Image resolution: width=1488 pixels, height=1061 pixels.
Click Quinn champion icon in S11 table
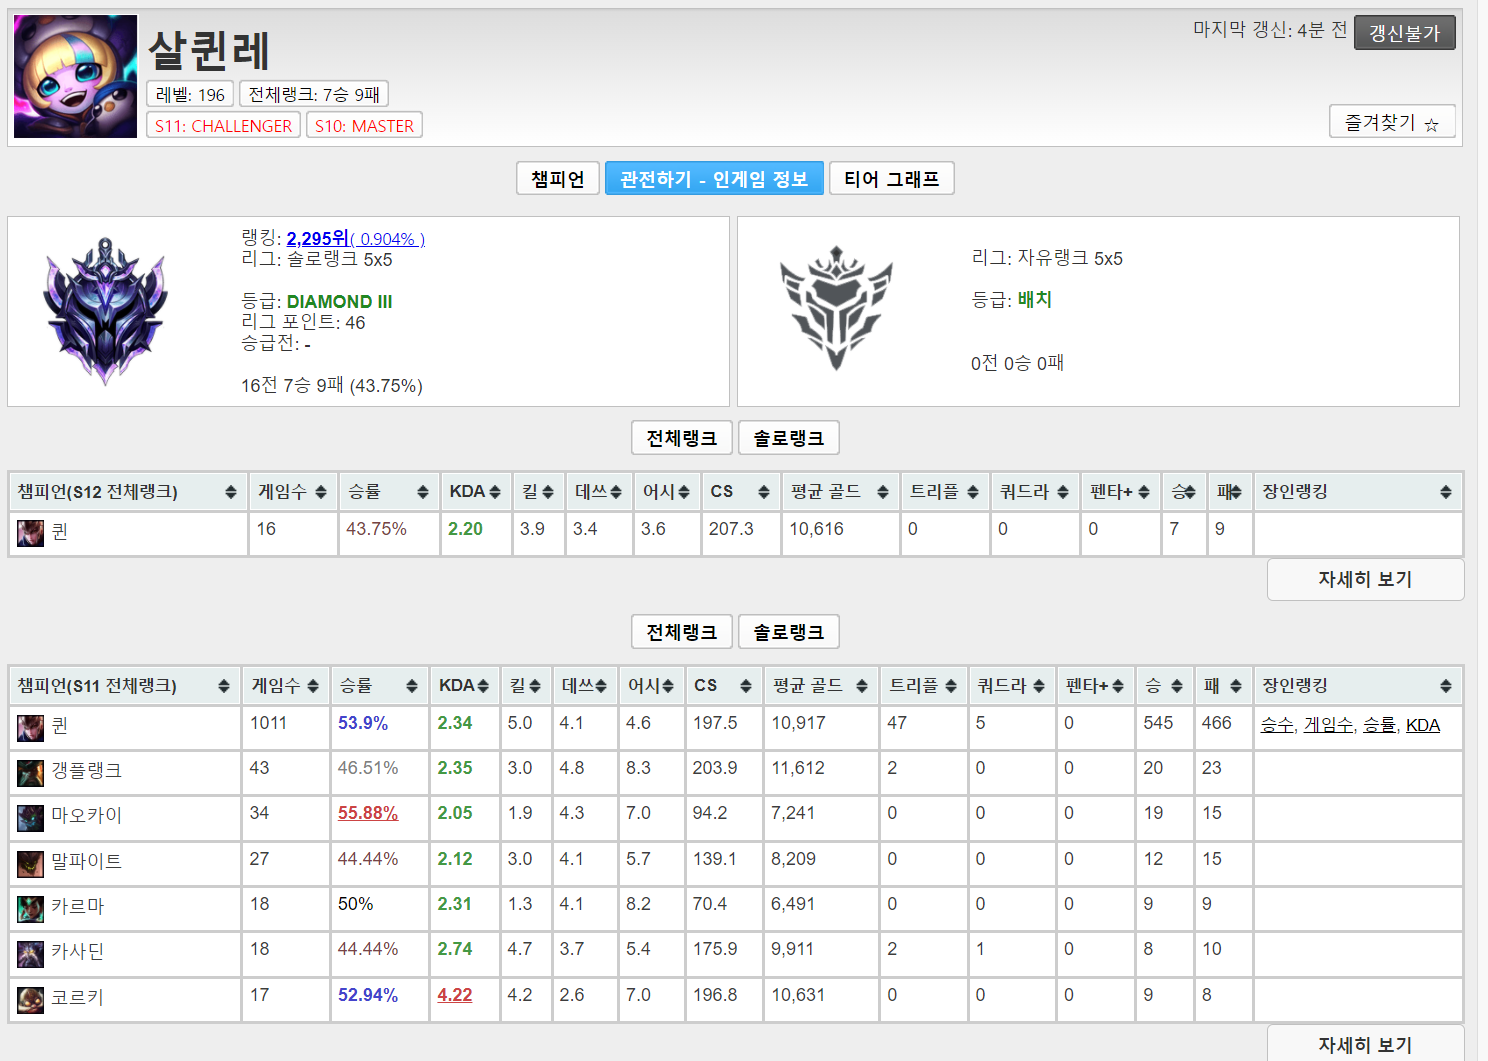[x=30, y=727]
